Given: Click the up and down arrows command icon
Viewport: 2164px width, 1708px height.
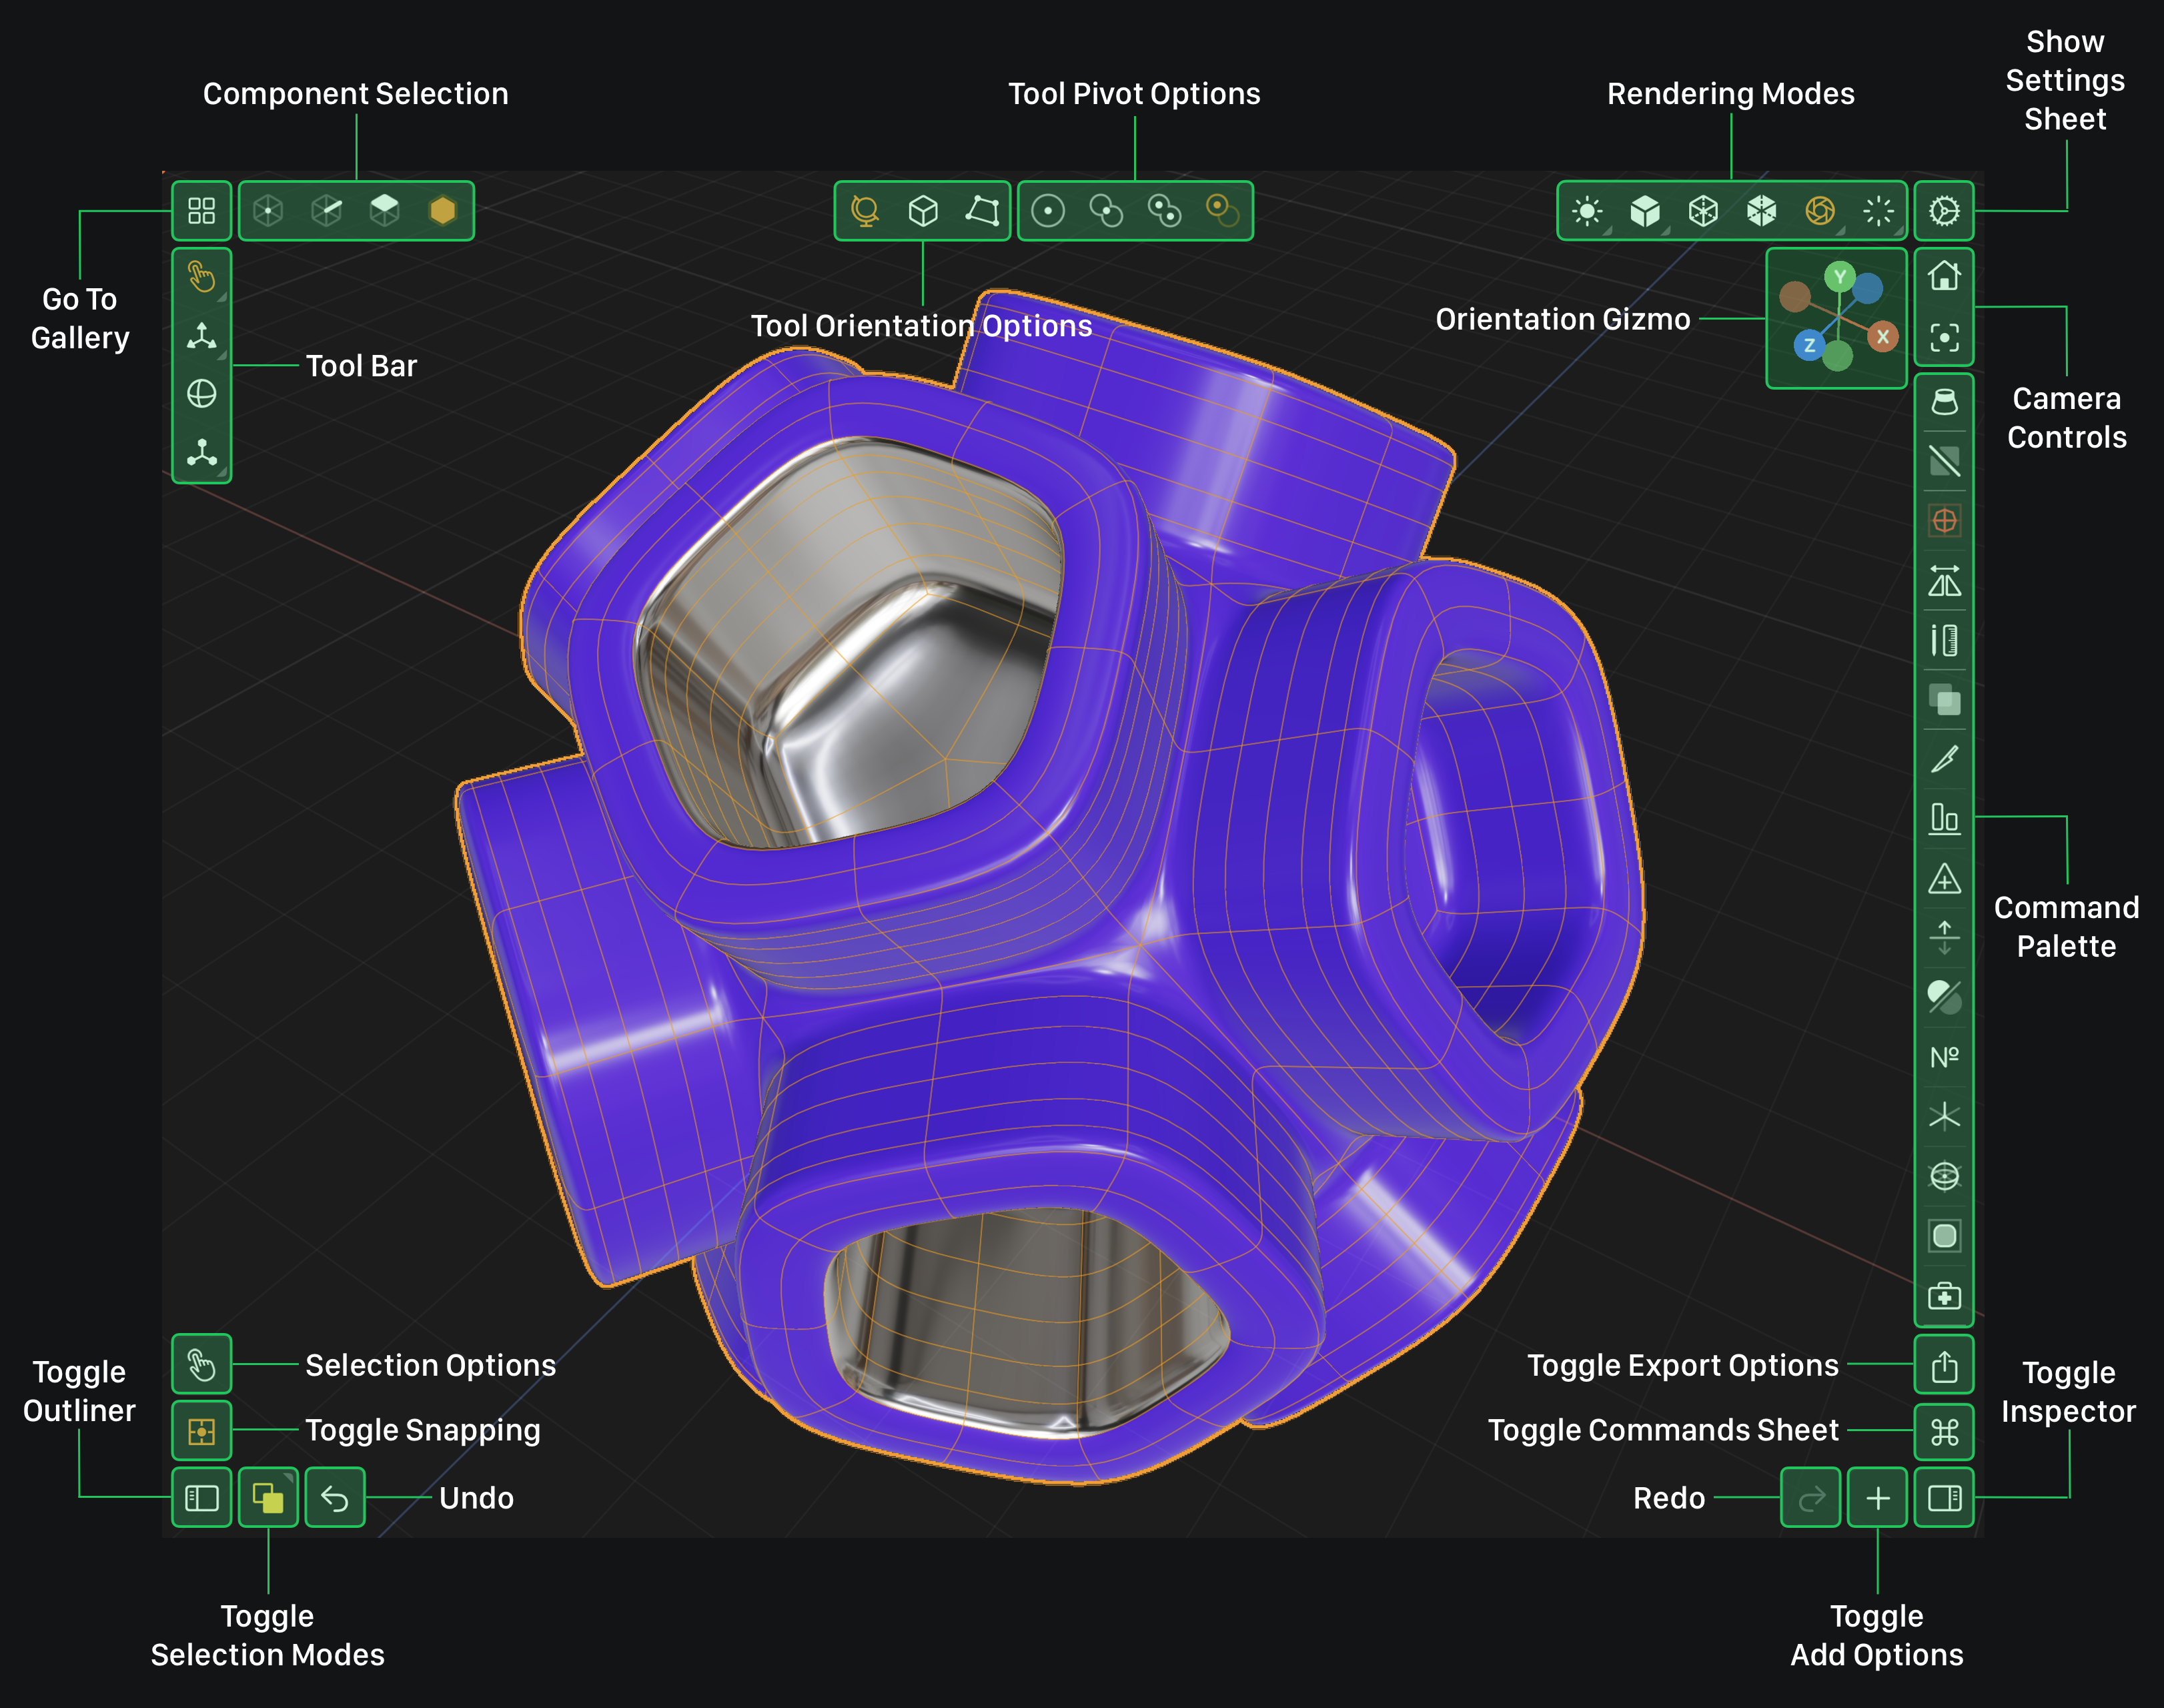Looking at the screenshot, I should tap(1944, 938).
